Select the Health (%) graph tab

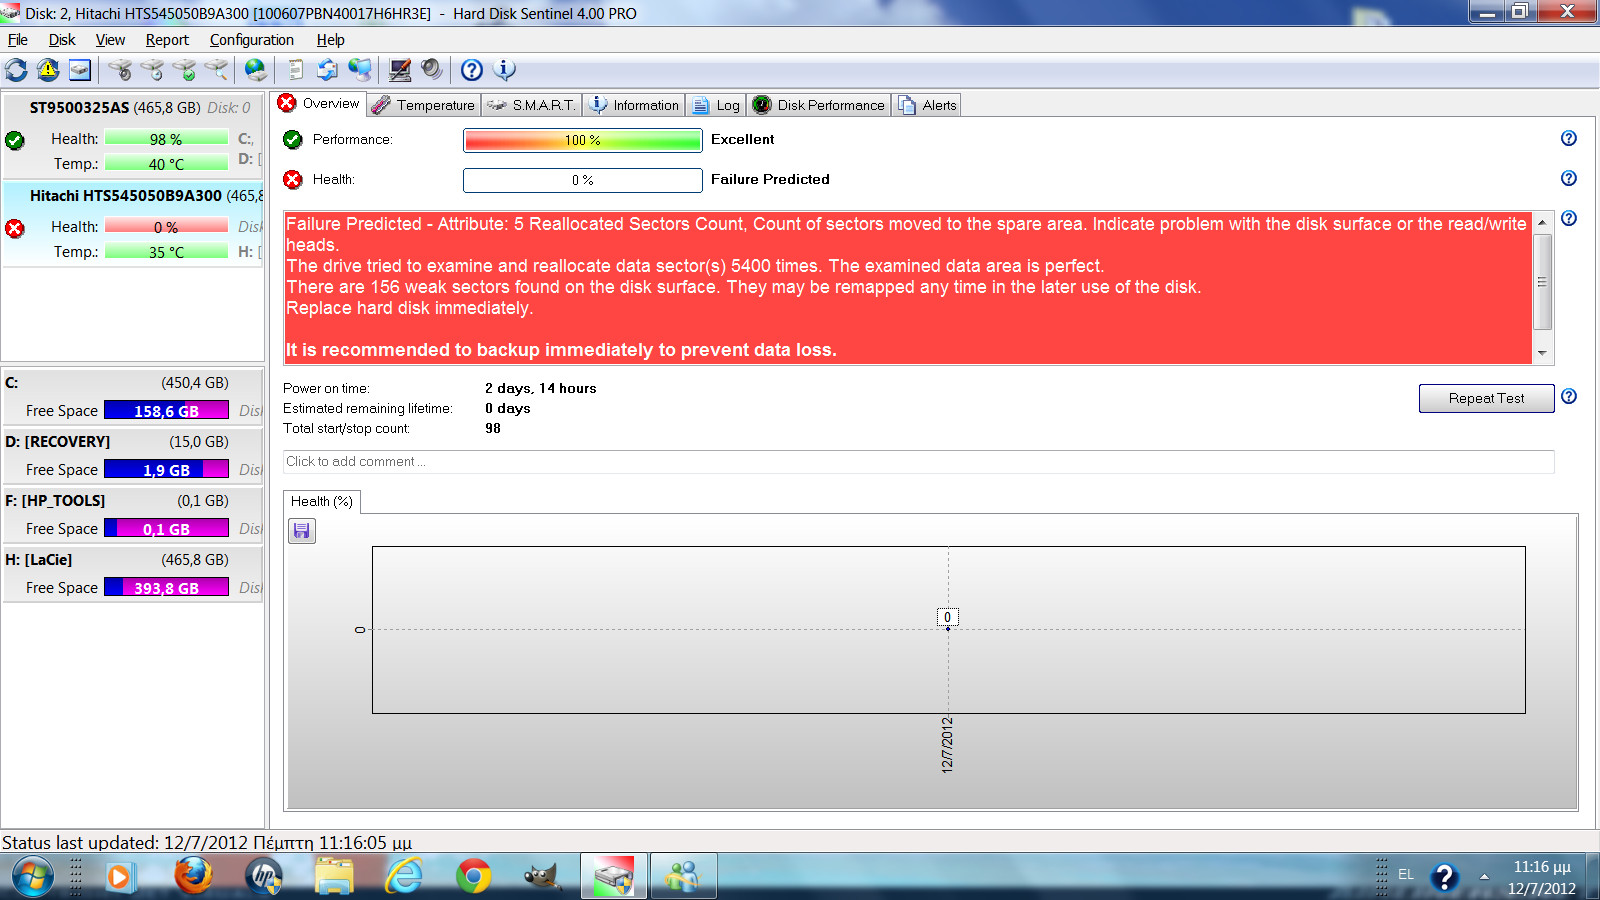322,501
